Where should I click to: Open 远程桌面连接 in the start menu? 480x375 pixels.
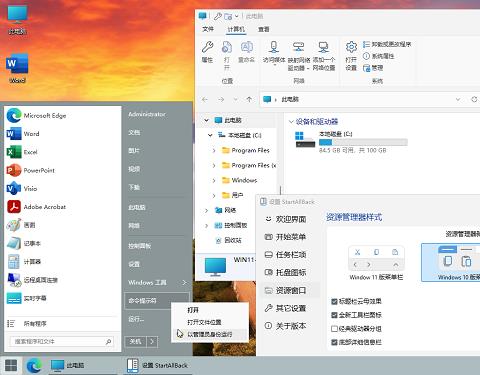coord(62,280)
